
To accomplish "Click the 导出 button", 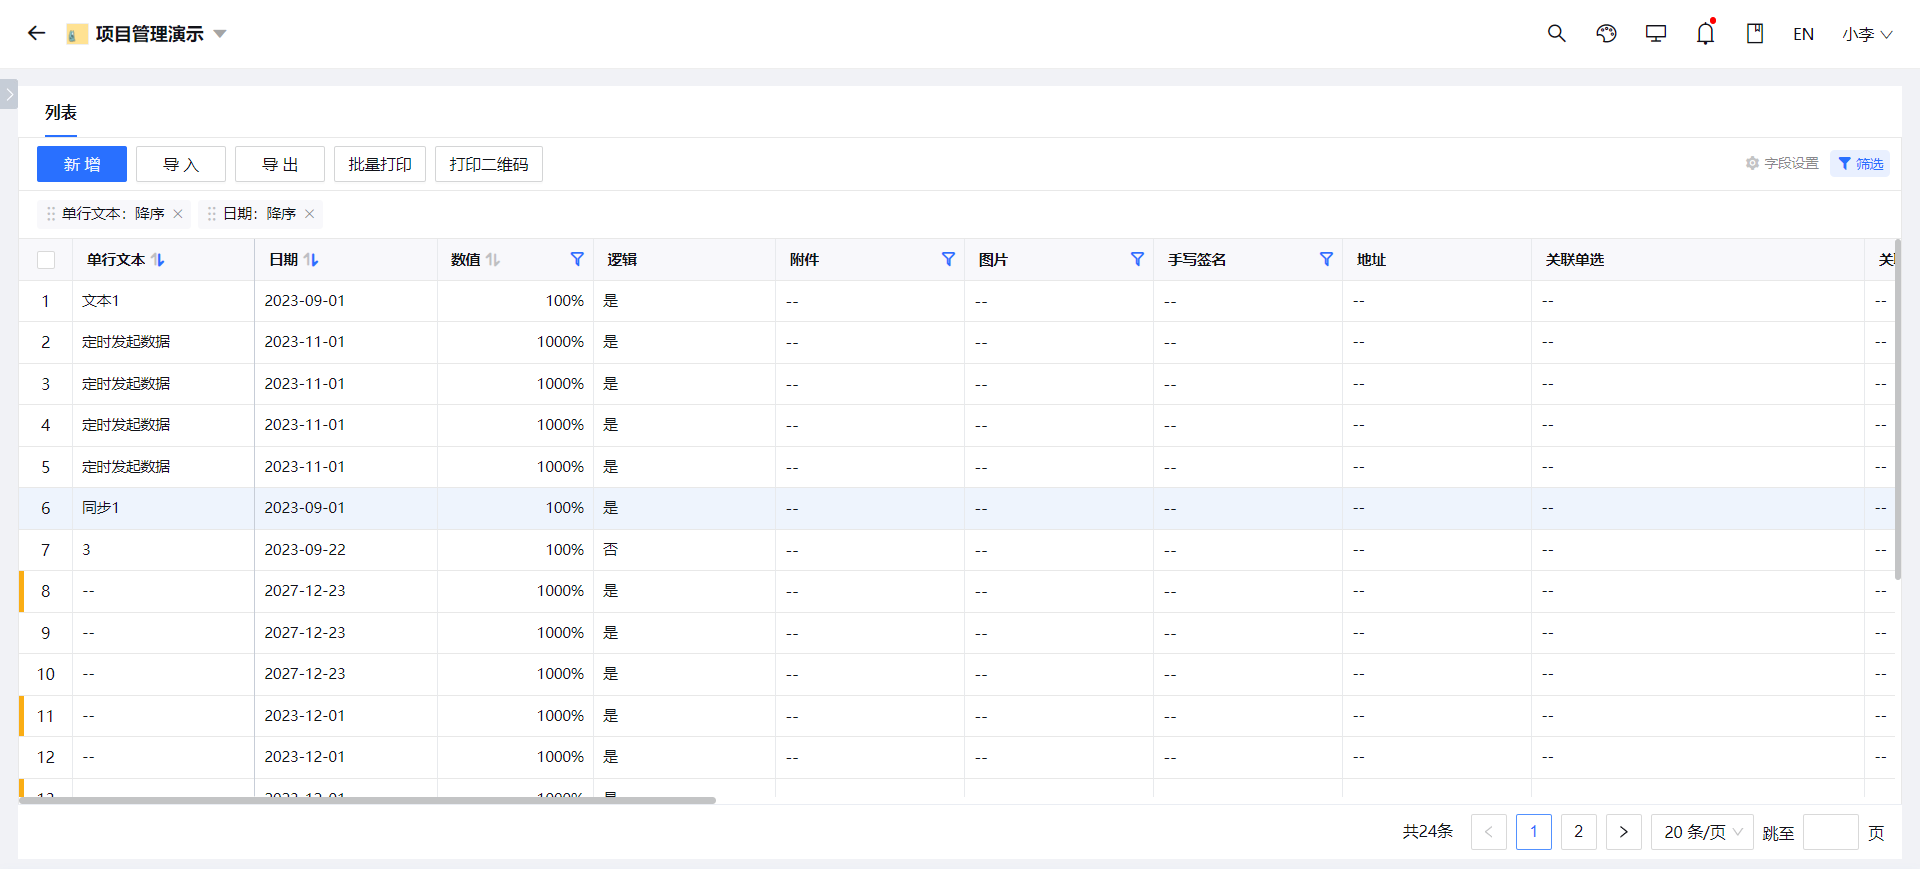I will 280,164.
